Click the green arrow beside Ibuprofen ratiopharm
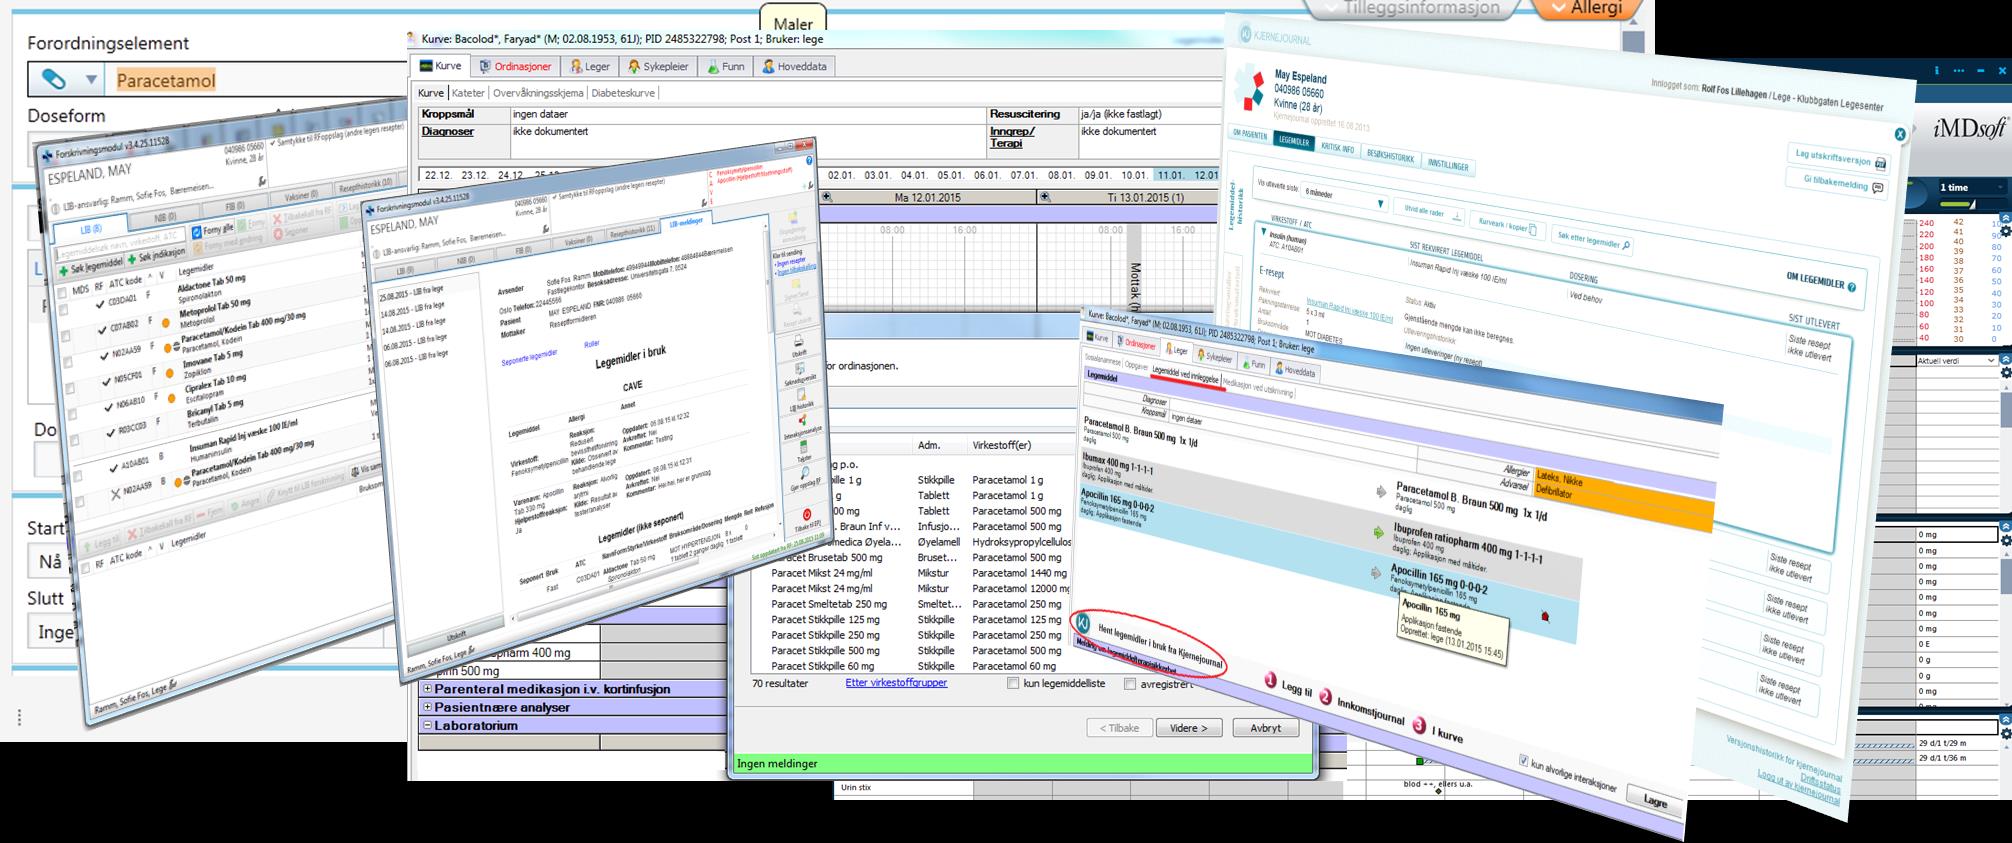This screenshot has width=2012, height=843. (1380, 534)
